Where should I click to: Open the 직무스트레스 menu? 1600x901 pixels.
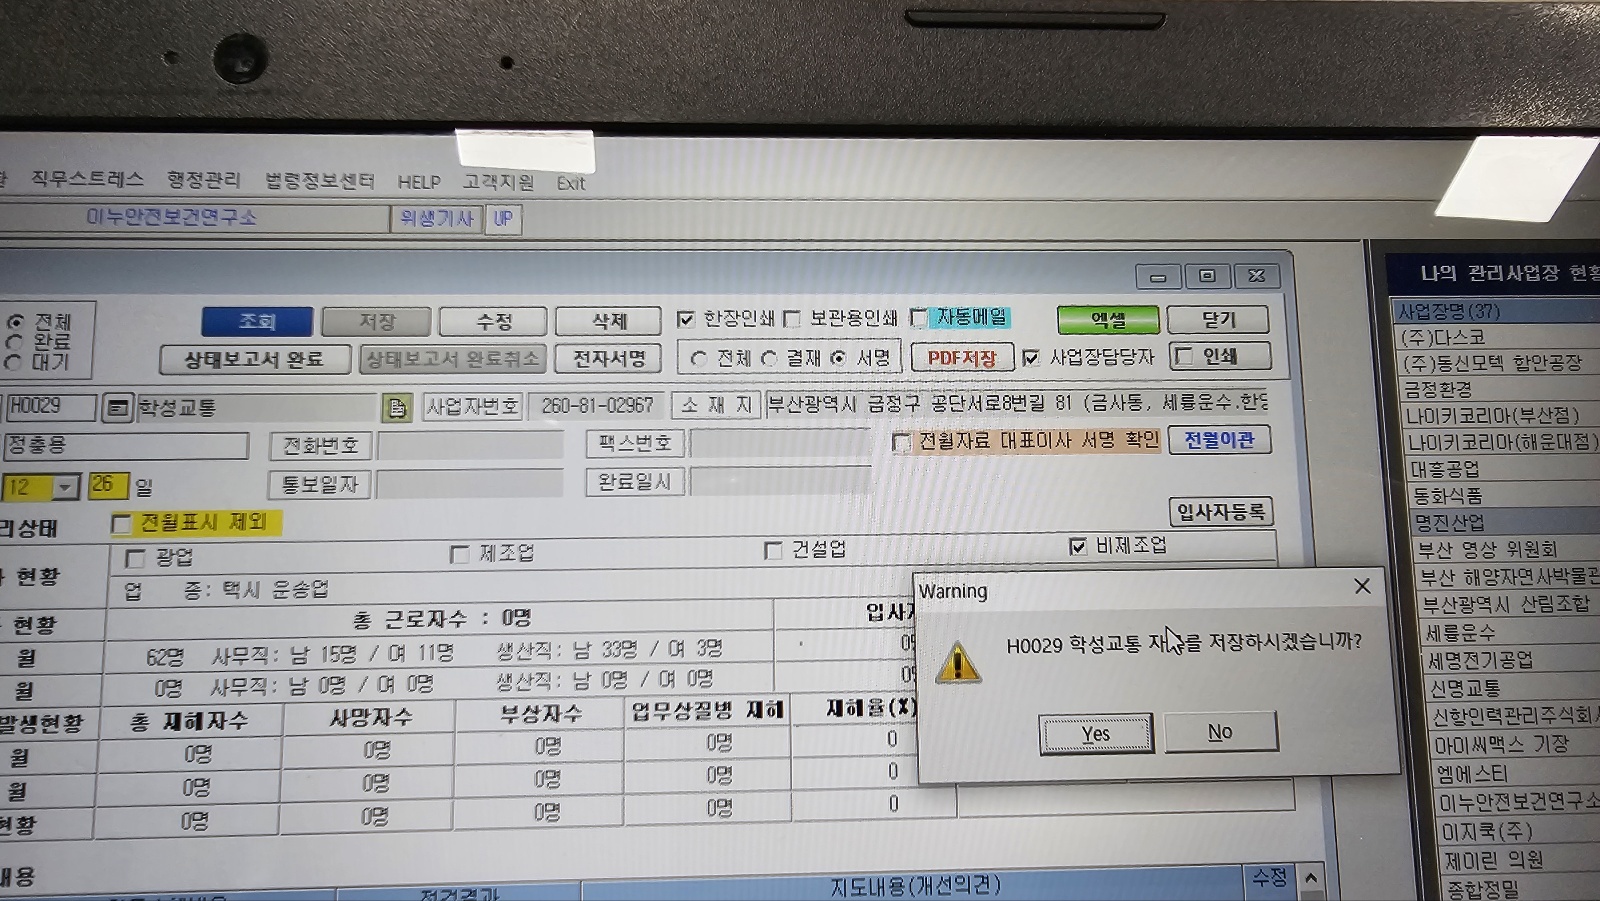[87, 179]
